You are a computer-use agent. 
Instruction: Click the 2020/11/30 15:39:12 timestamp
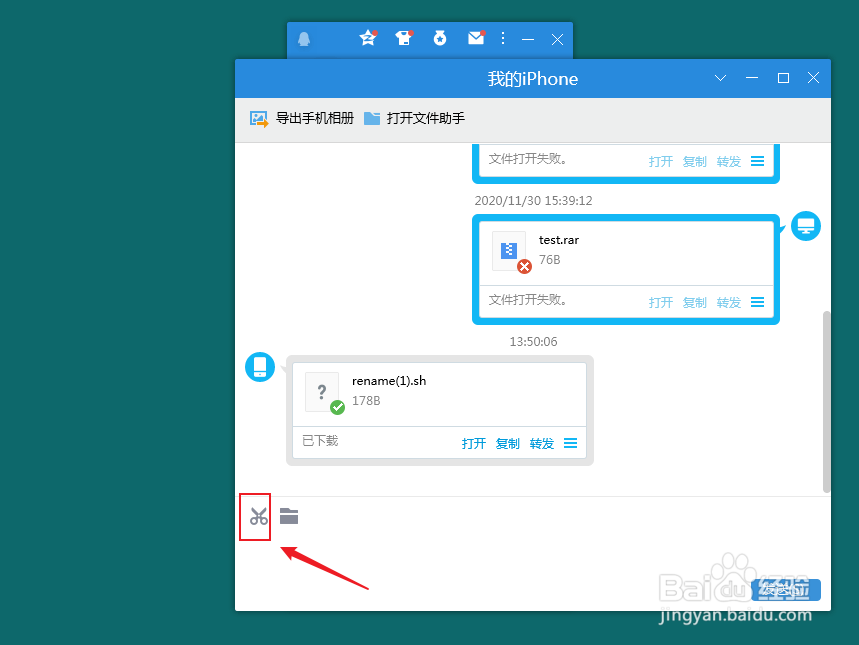tap(534, 201)
